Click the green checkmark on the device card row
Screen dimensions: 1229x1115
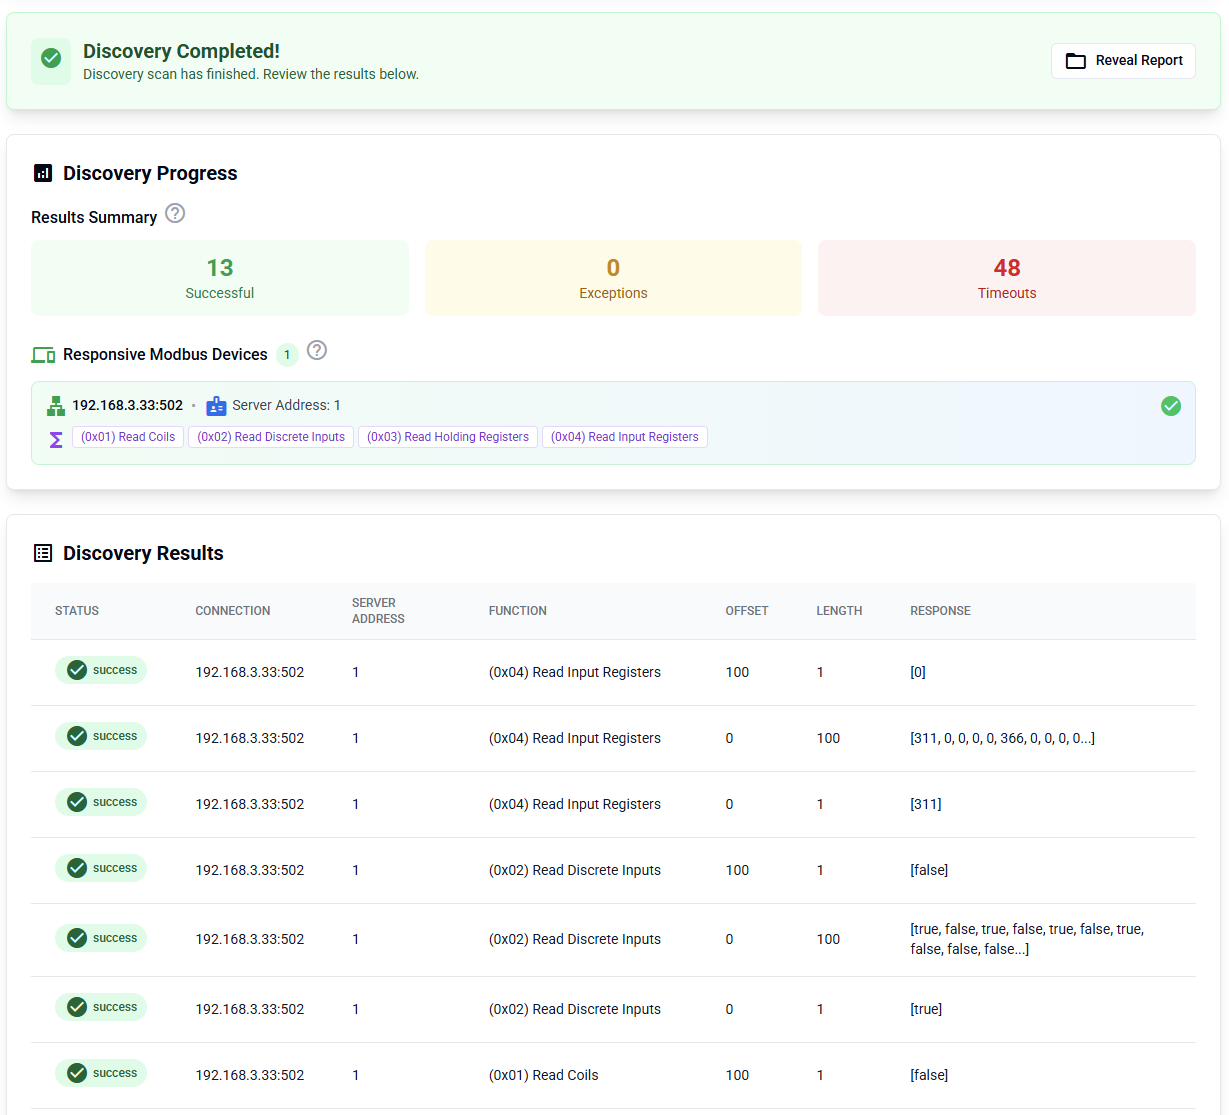point(1171,406)
